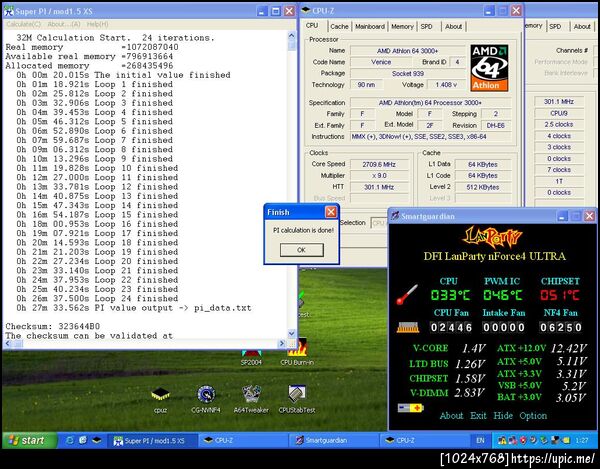
Task: Select the cpuz desktop icon
Action: point(160,399)
